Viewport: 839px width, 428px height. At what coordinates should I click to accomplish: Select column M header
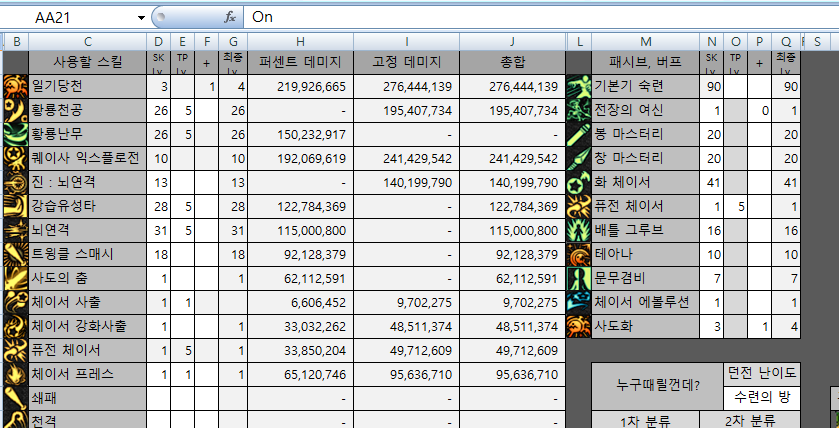click(644, 40)
